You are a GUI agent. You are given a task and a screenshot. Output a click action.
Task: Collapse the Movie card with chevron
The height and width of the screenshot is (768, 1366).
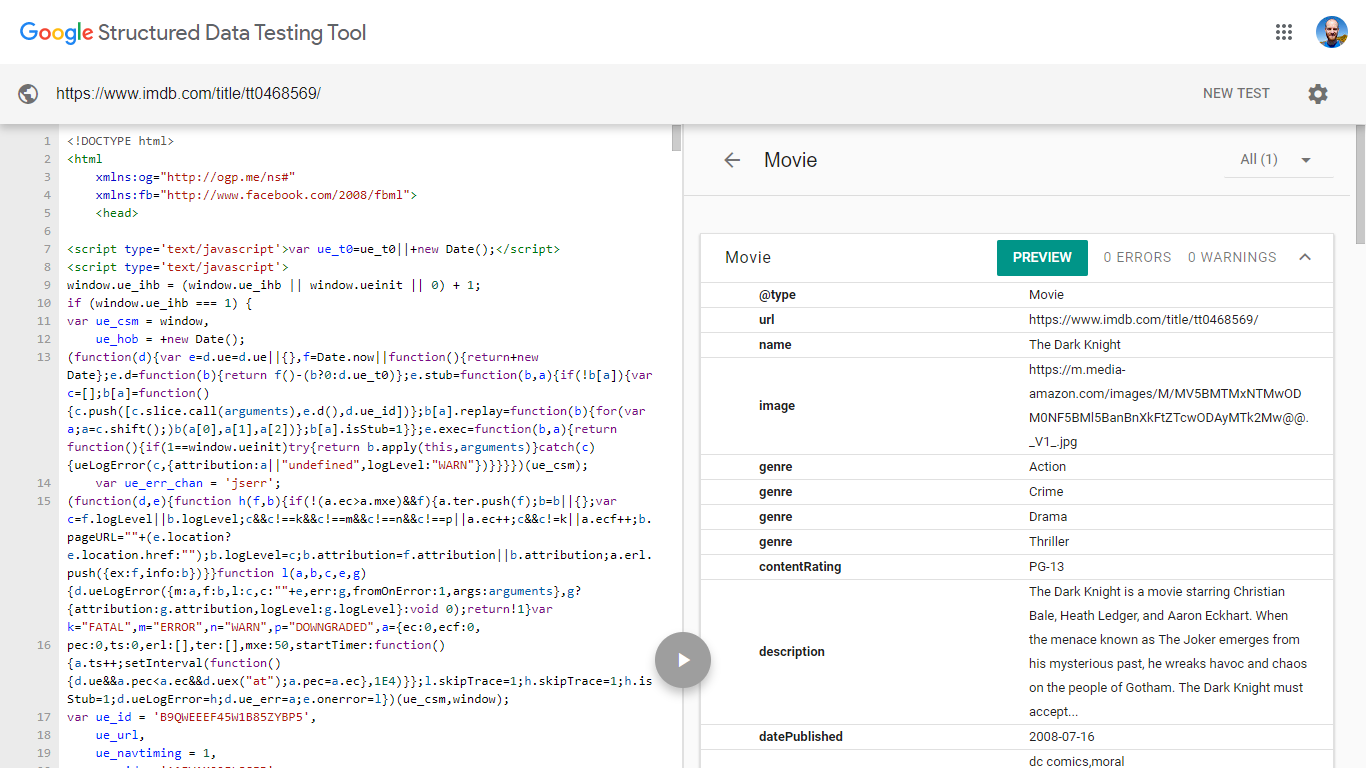pos(1305,257)
